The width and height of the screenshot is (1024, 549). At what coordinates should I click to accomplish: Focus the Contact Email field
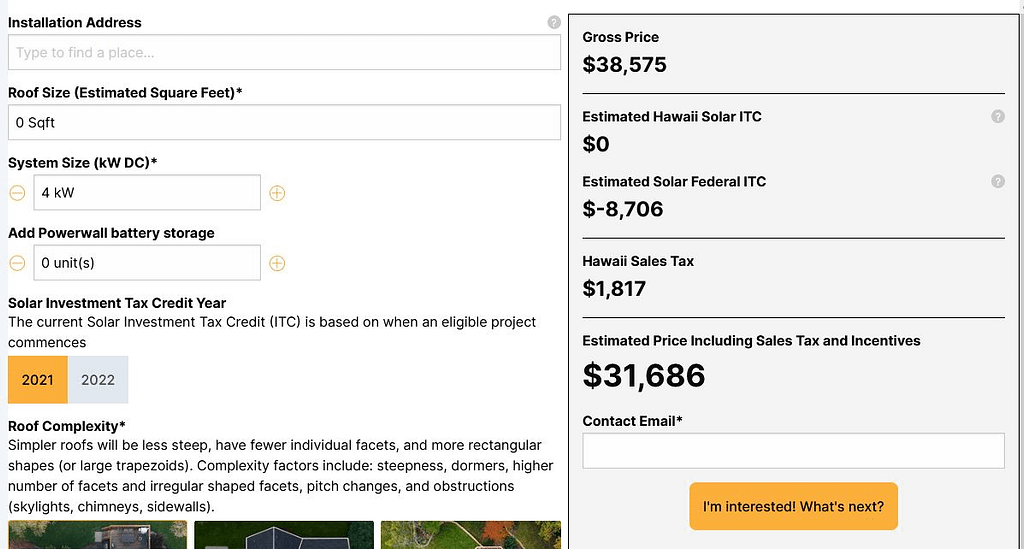(x=793, y=451)
